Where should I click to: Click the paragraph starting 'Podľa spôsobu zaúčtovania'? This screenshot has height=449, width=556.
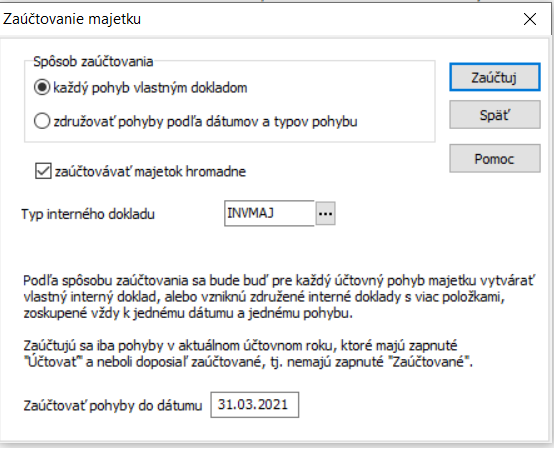pos(279,297)
